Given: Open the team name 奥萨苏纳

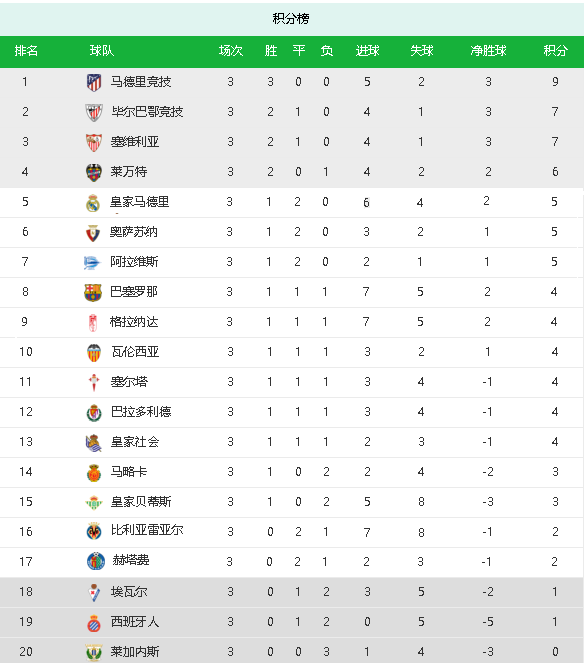Looking at the screenshot, I should click(x=134, y=232).
